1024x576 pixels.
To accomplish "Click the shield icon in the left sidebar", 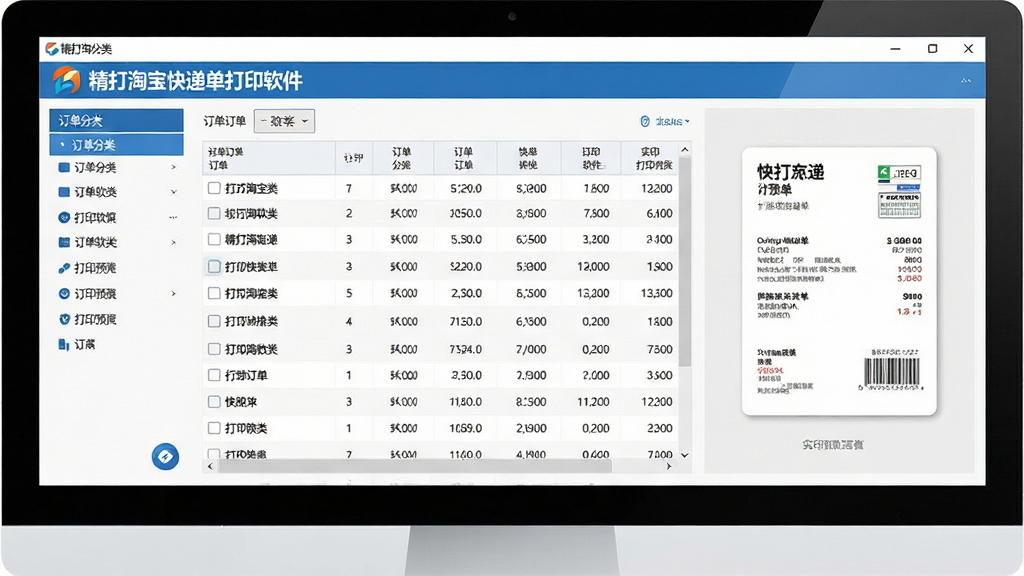I will pyautogui.click(x=64, y=319).
